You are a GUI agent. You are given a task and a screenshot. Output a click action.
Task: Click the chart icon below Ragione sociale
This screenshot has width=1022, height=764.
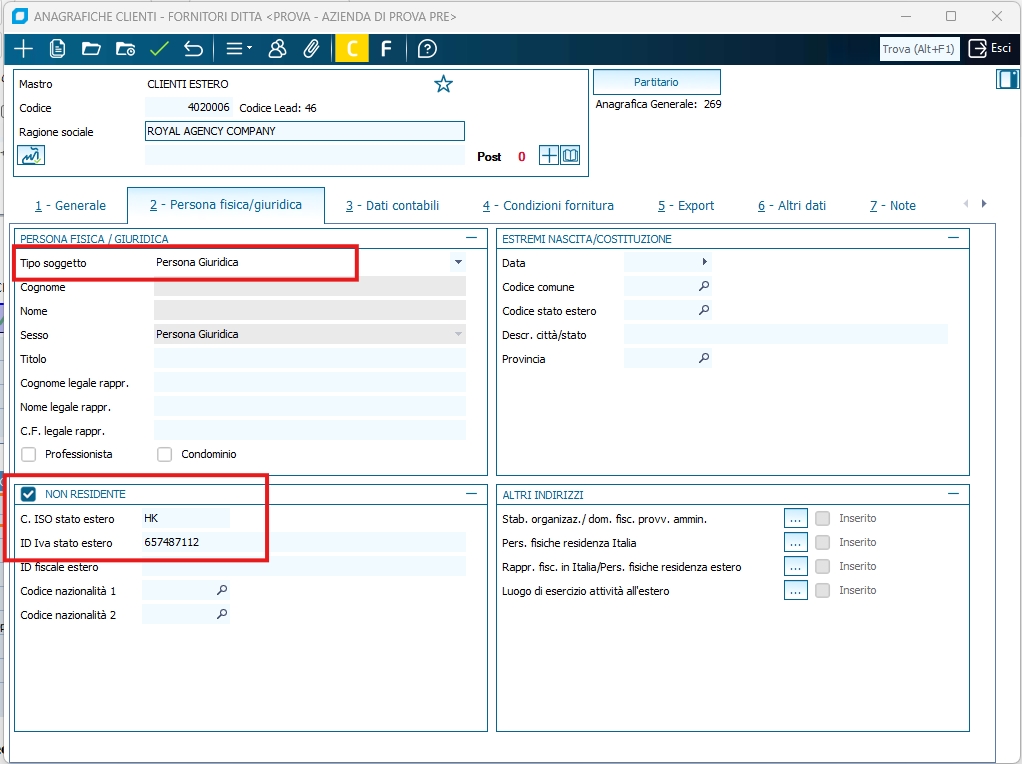pyautogui.click(x=31, y=155)
